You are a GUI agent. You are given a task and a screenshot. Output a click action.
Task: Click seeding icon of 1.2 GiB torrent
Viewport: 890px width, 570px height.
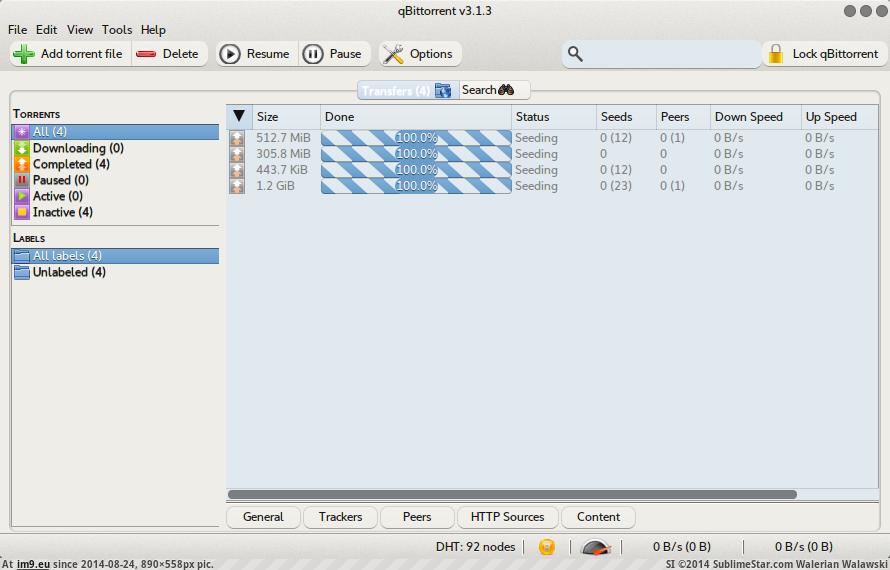[237, 186]
